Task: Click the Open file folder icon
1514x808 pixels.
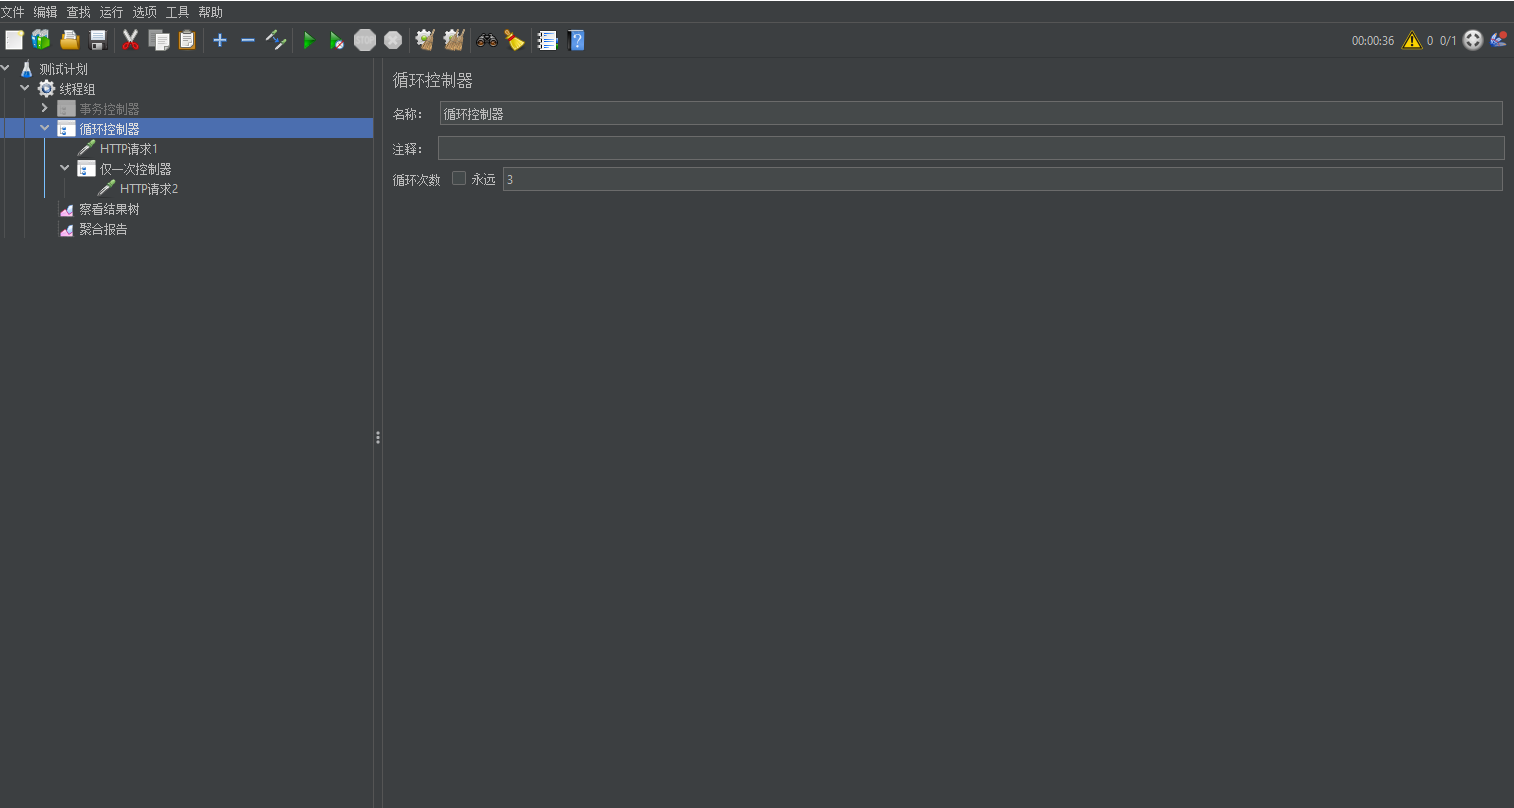Action: pos(69,40)
